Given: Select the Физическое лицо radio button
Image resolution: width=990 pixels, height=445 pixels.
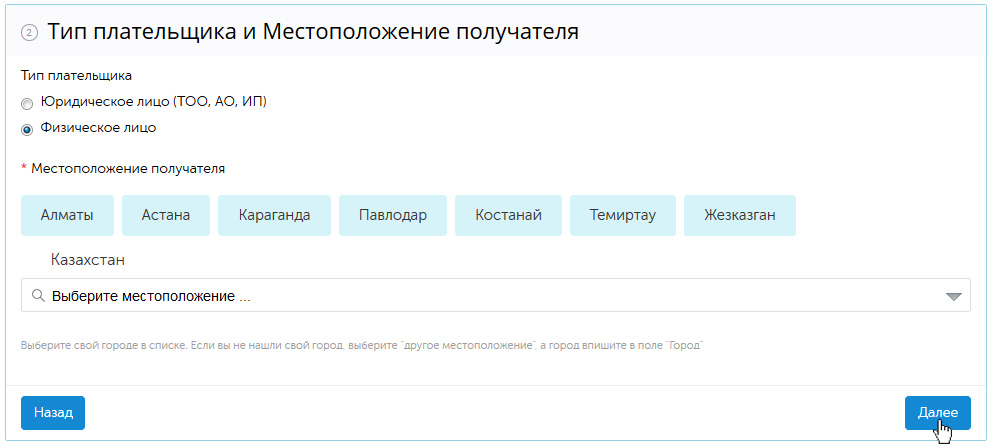Looking at the screenshot, I should coord(27,129).
